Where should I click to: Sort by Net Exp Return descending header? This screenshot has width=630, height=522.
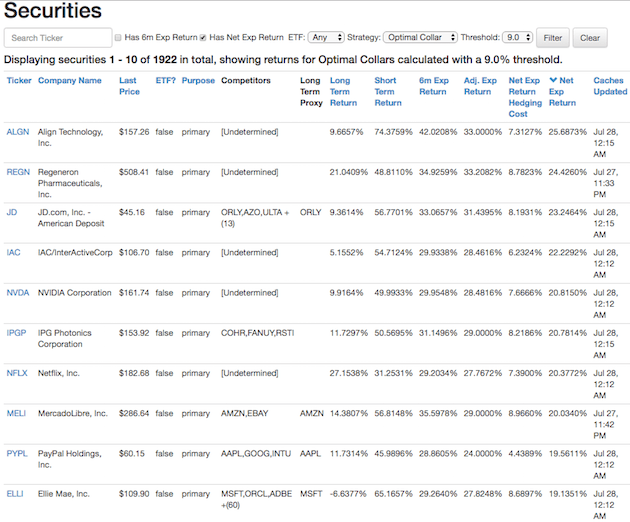562,91
